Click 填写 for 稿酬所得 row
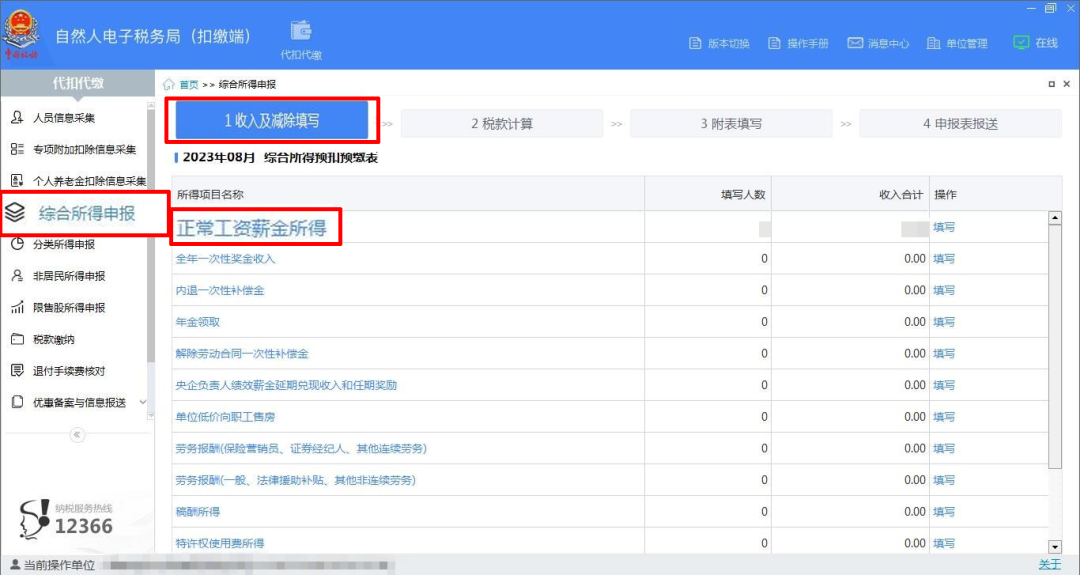 pyautogui.click(x=944, y=512)
